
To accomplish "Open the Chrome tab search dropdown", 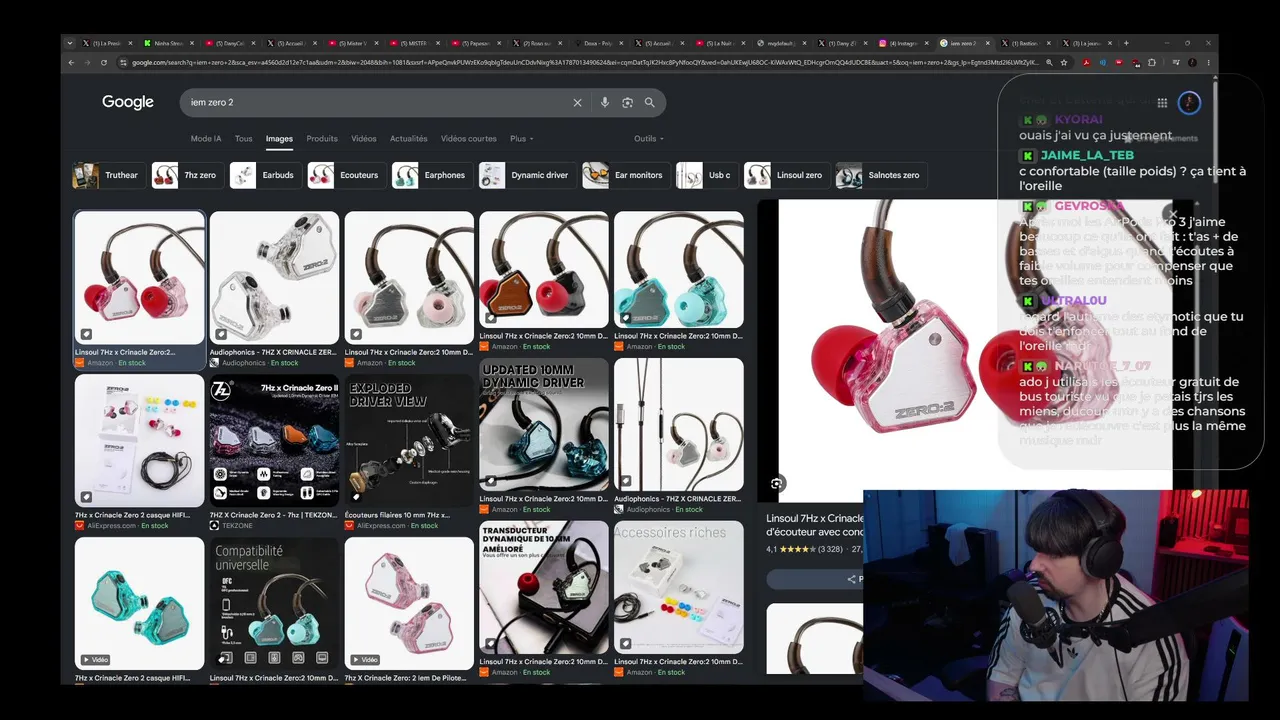I will (x=69, y=43).
